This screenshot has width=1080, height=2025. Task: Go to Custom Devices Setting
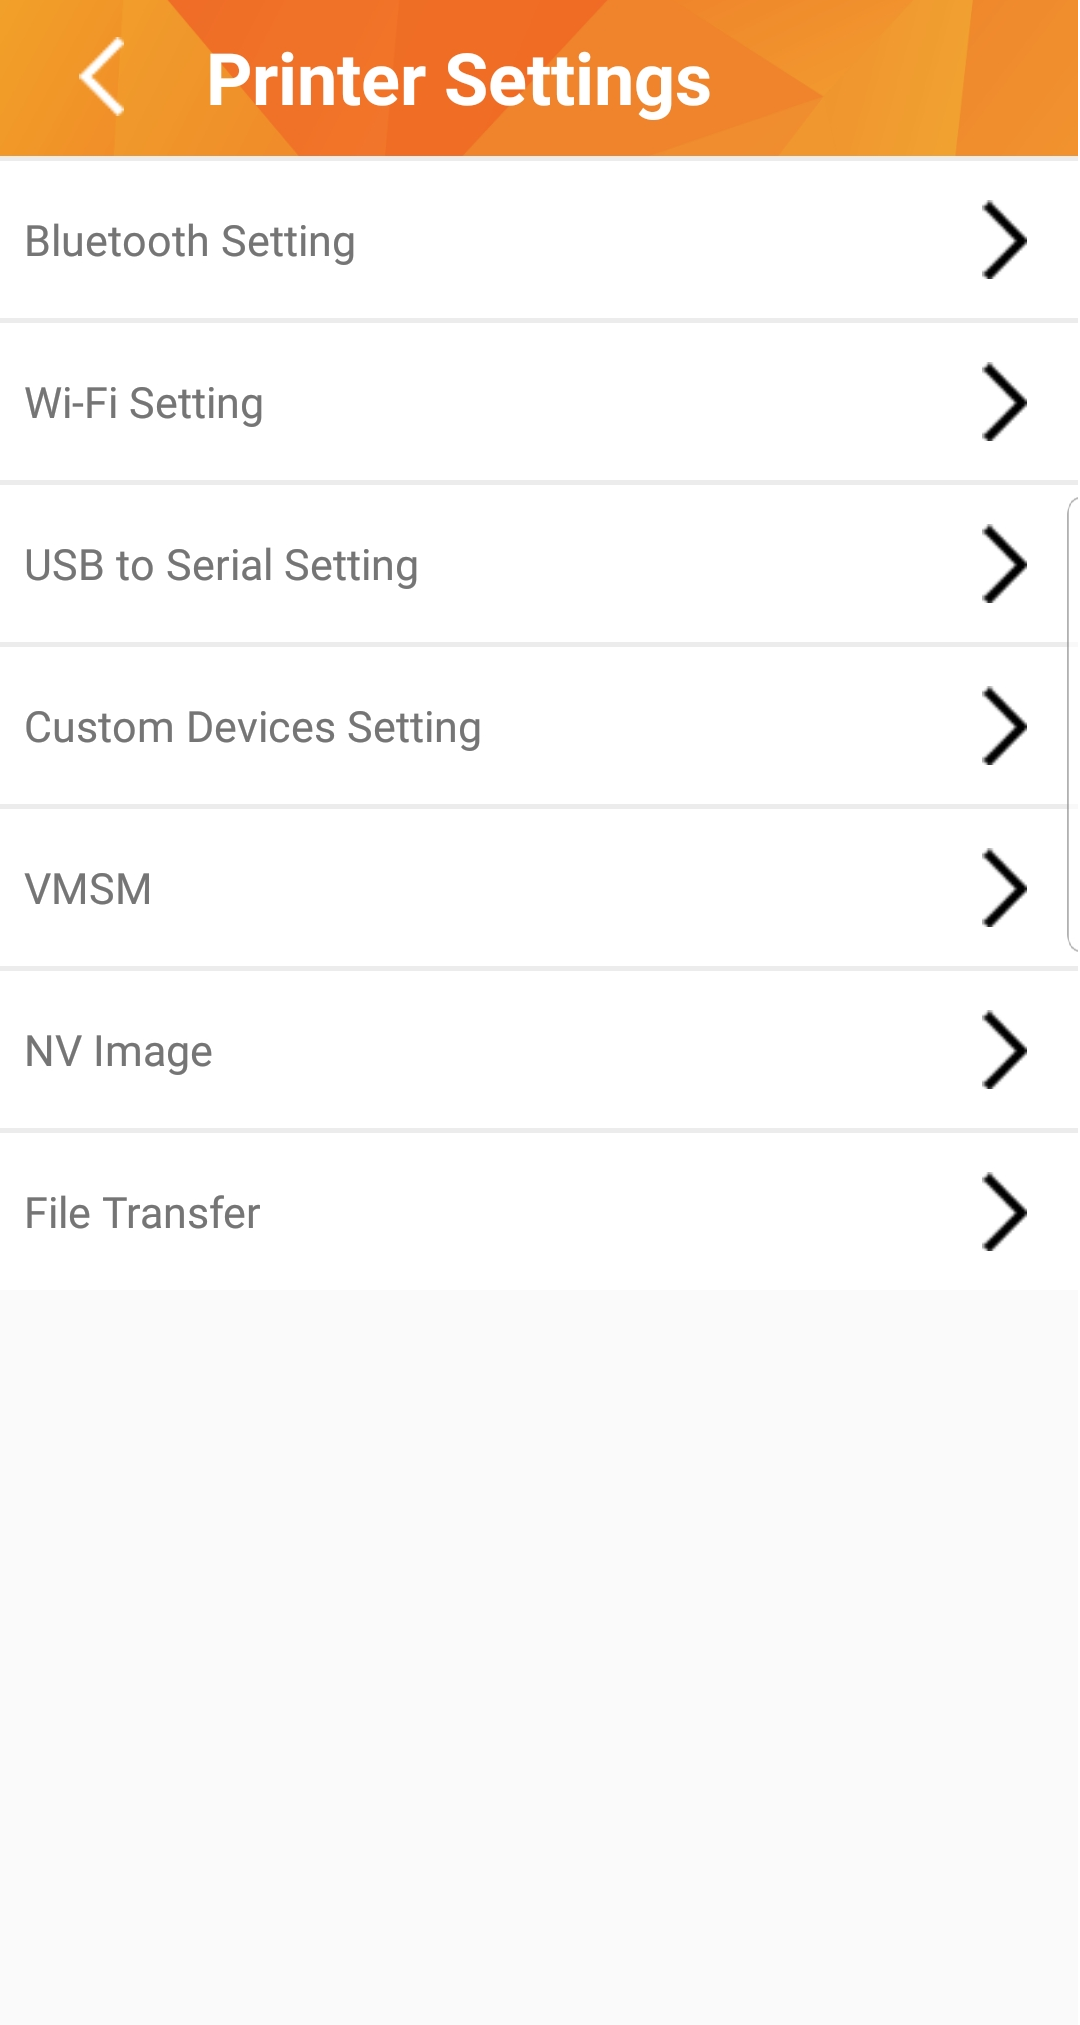point(253,728)
